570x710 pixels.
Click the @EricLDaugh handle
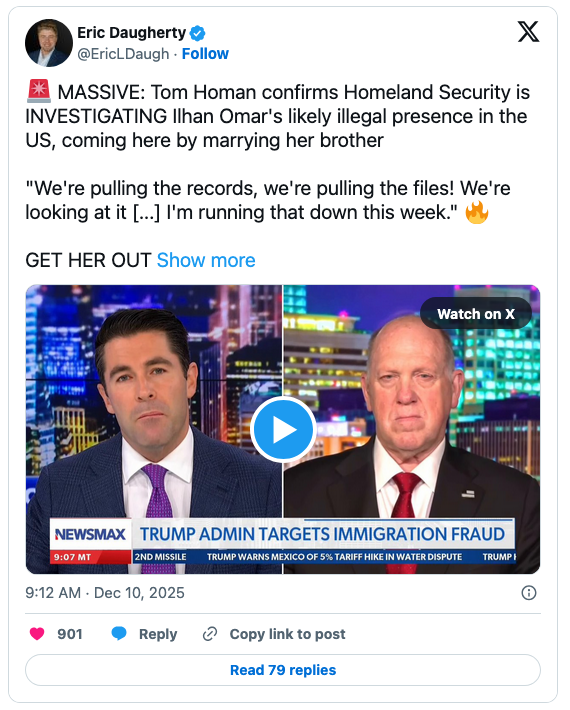[x=123, y=54]
